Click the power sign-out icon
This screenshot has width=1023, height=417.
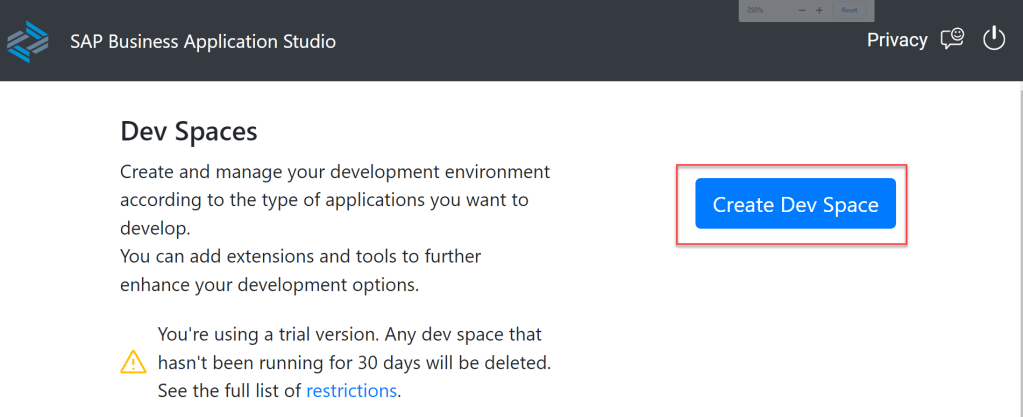point(993,40)
